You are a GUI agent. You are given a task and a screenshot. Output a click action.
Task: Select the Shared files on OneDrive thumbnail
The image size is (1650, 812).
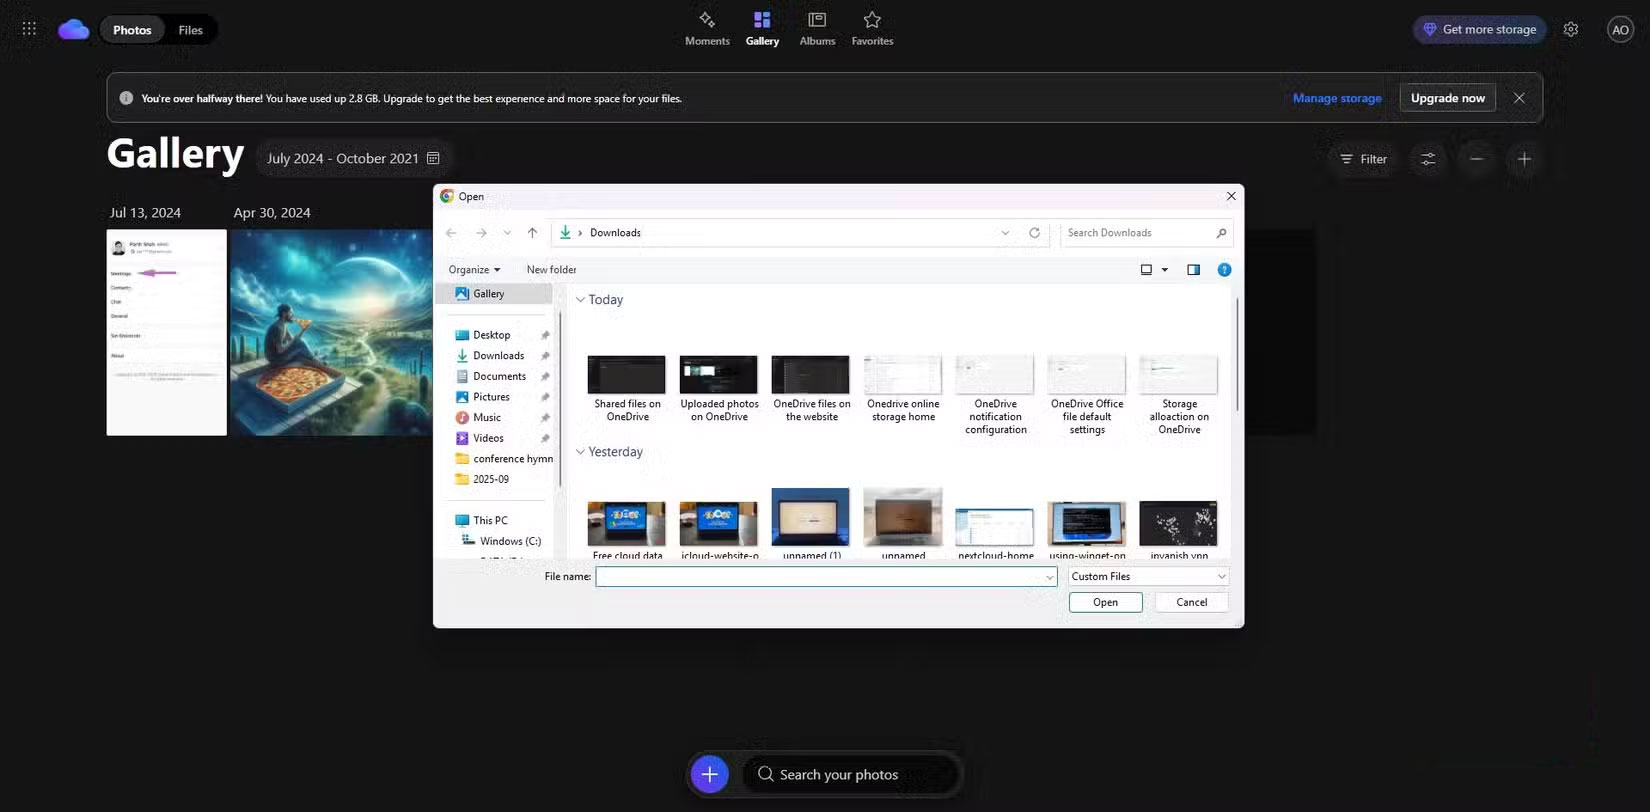(x=627, y=376)
